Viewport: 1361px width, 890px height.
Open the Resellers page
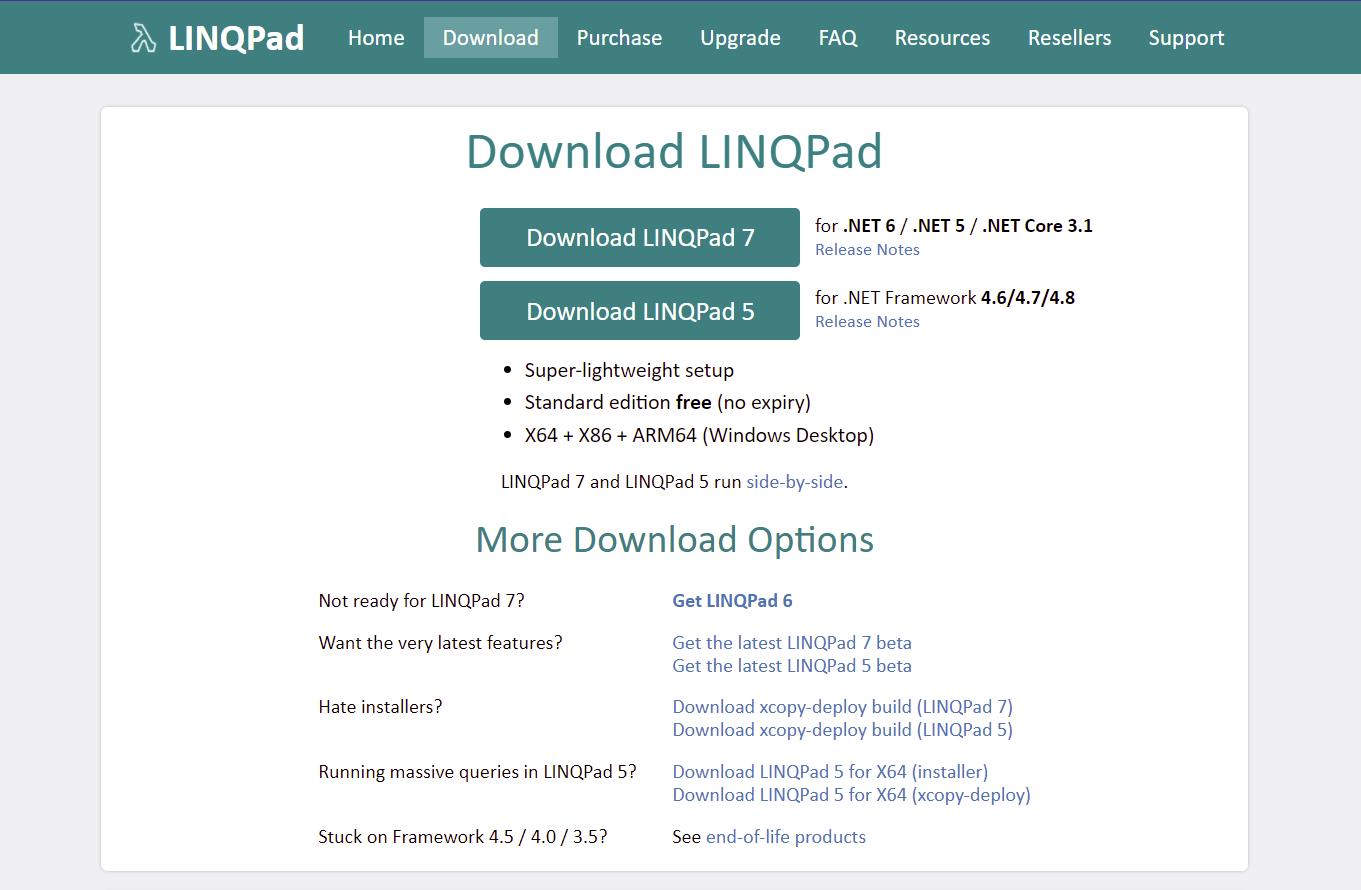point(1068,37)
